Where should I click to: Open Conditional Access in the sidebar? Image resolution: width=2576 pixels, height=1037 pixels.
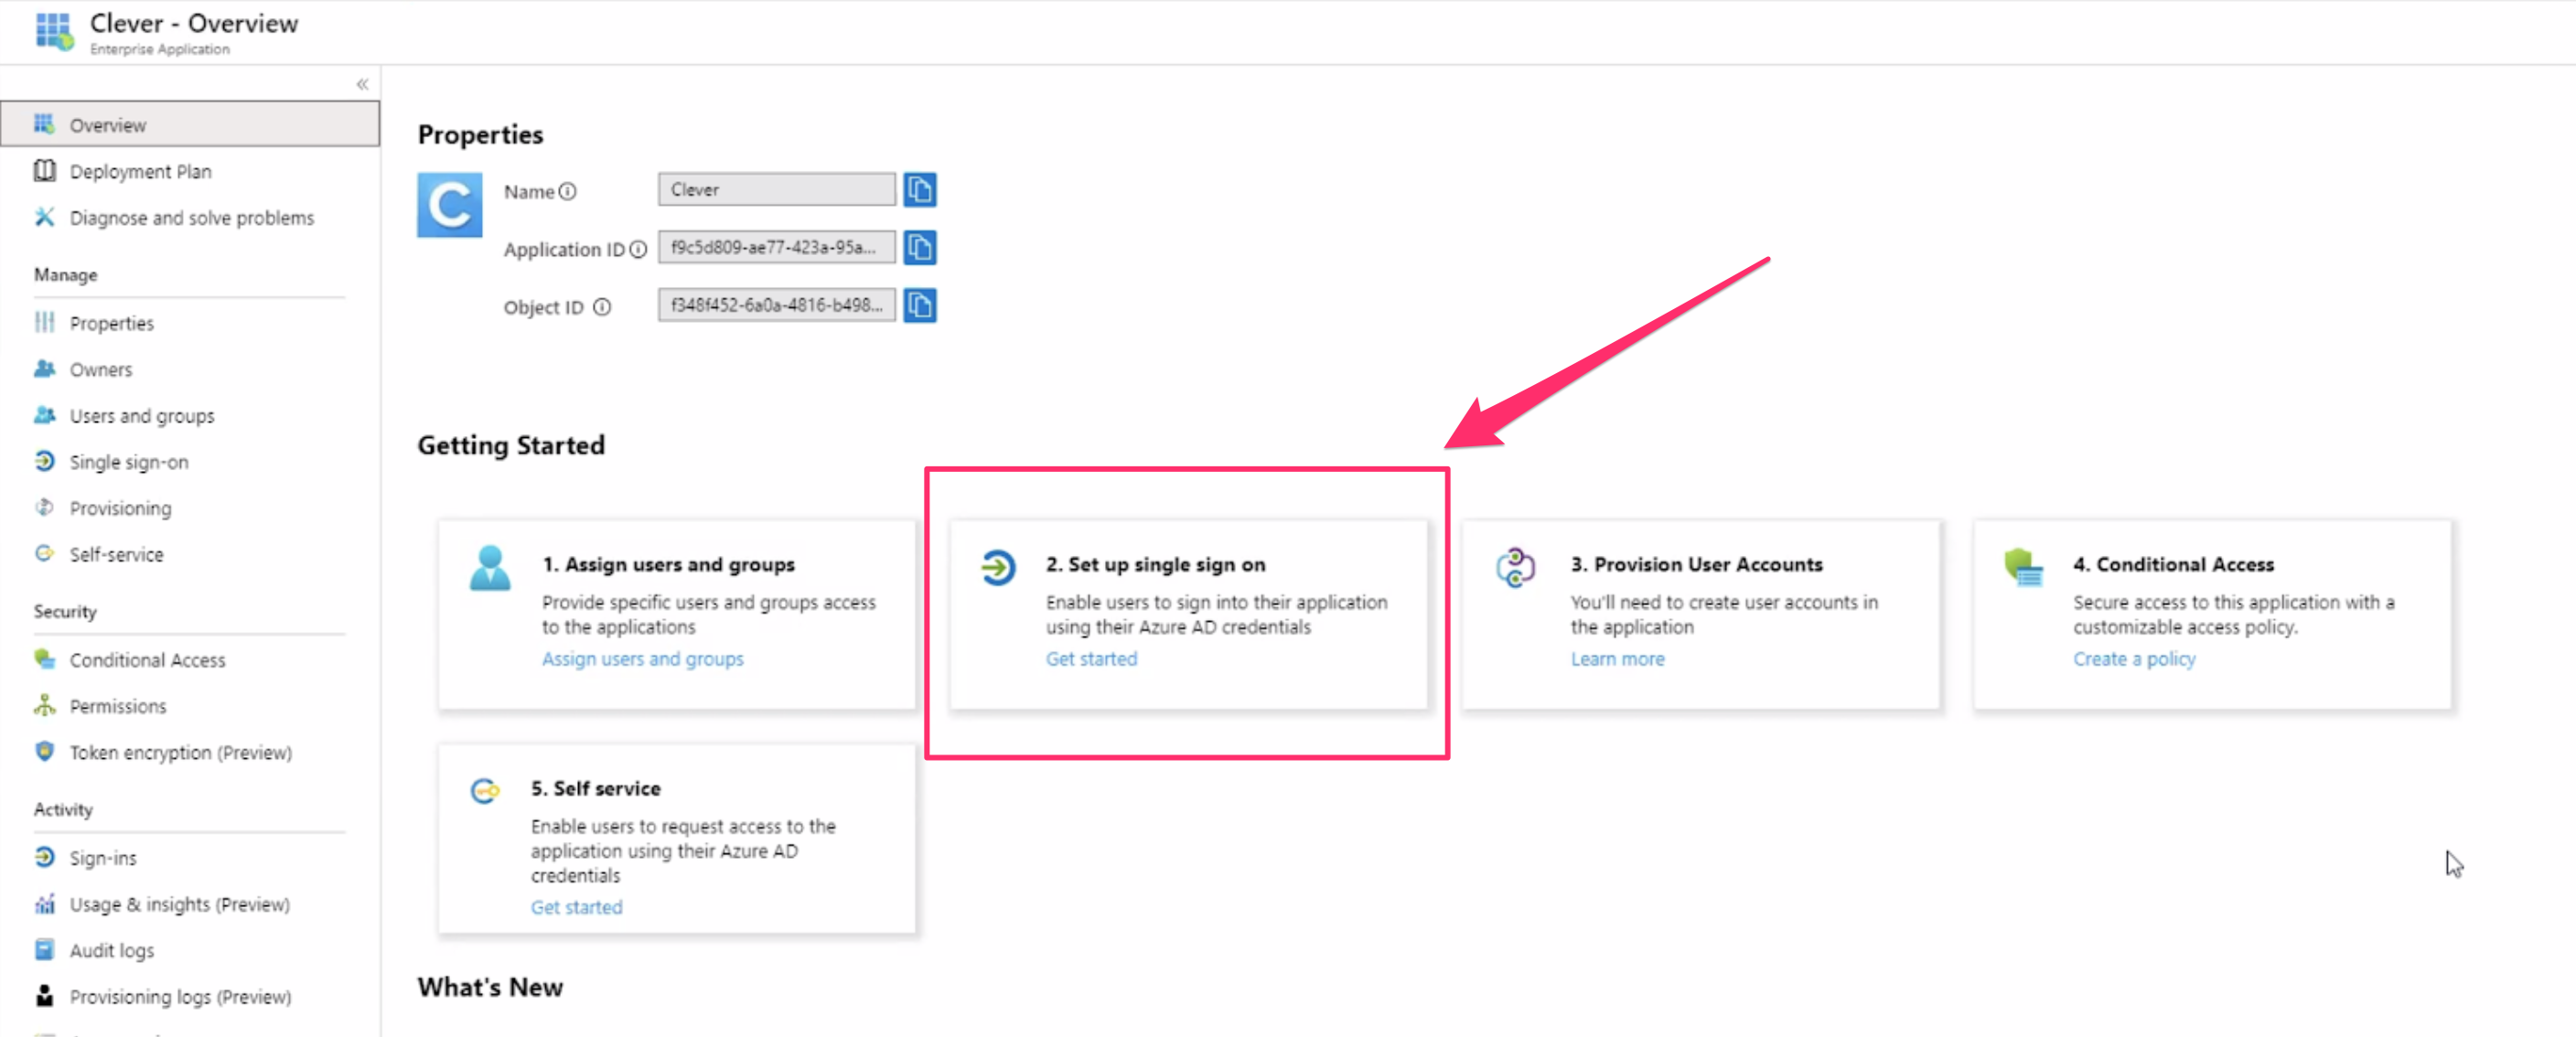tap(146, 659)
